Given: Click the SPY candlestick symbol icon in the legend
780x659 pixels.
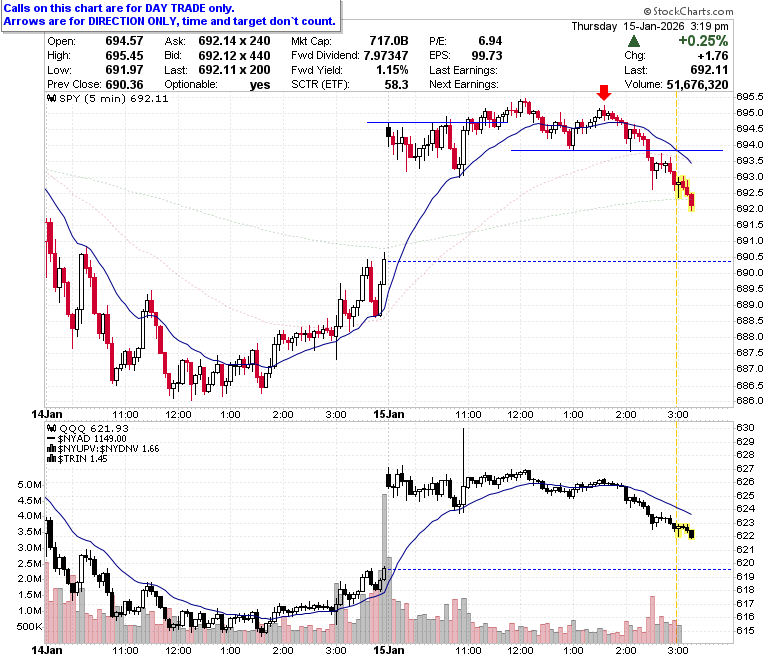Looking at the screenshot, I should (51, 98).
